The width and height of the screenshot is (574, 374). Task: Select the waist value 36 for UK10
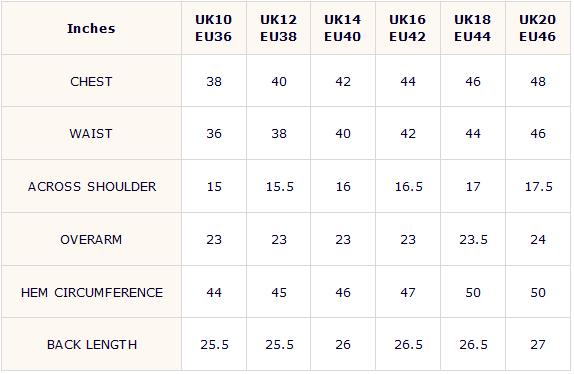coord(214,134)
